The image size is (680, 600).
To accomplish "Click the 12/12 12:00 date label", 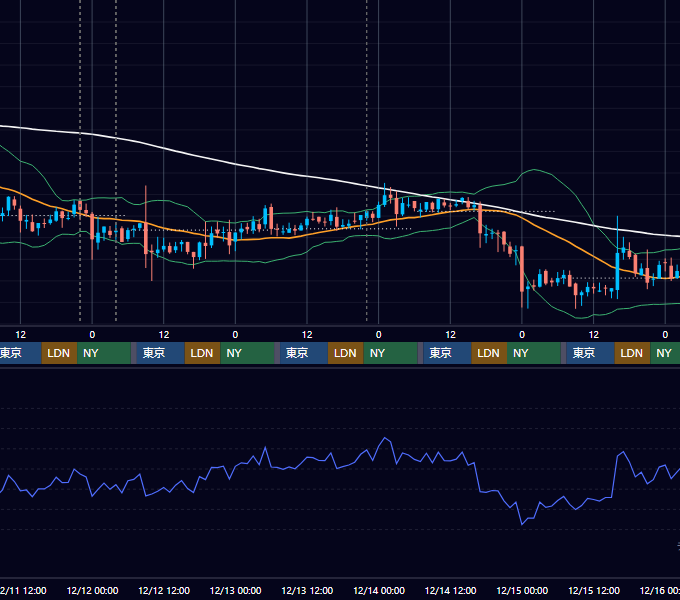I will point(164,590).
